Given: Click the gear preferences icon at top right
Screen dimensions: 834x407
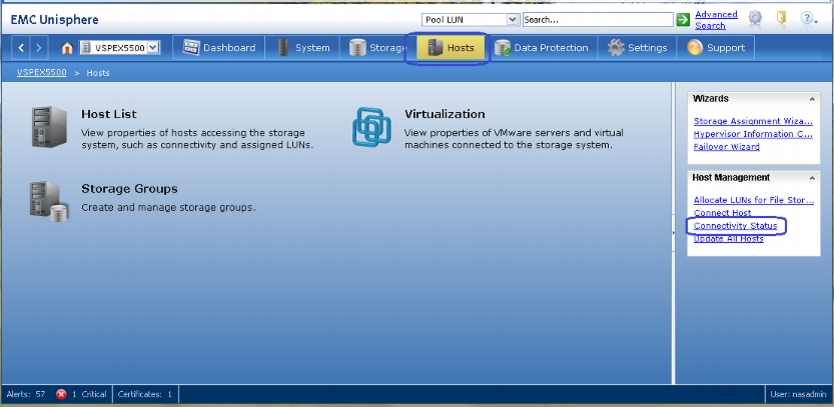Looking at the screenshot, I should (755, 19).
